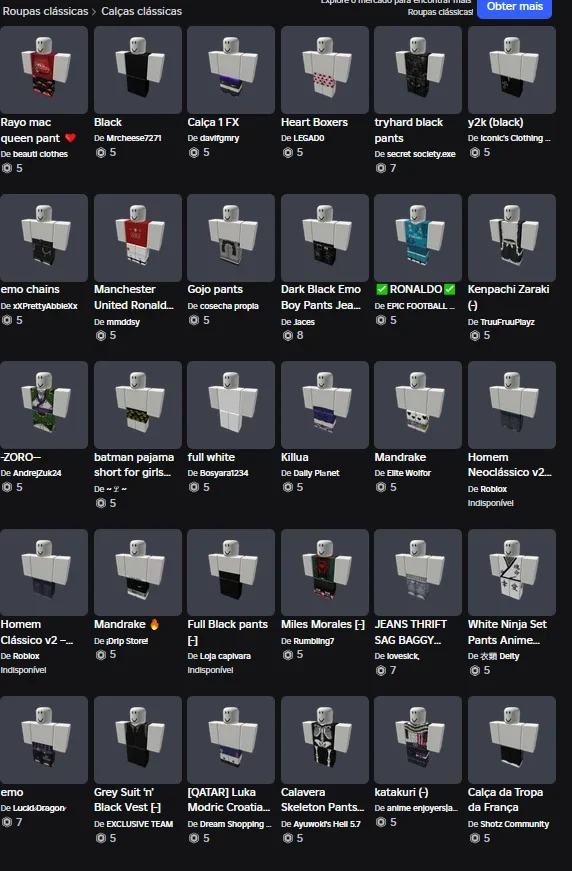Open the y2k (black) item thumbnail
This screenshot has width=572, height=871.
(512, 70)
